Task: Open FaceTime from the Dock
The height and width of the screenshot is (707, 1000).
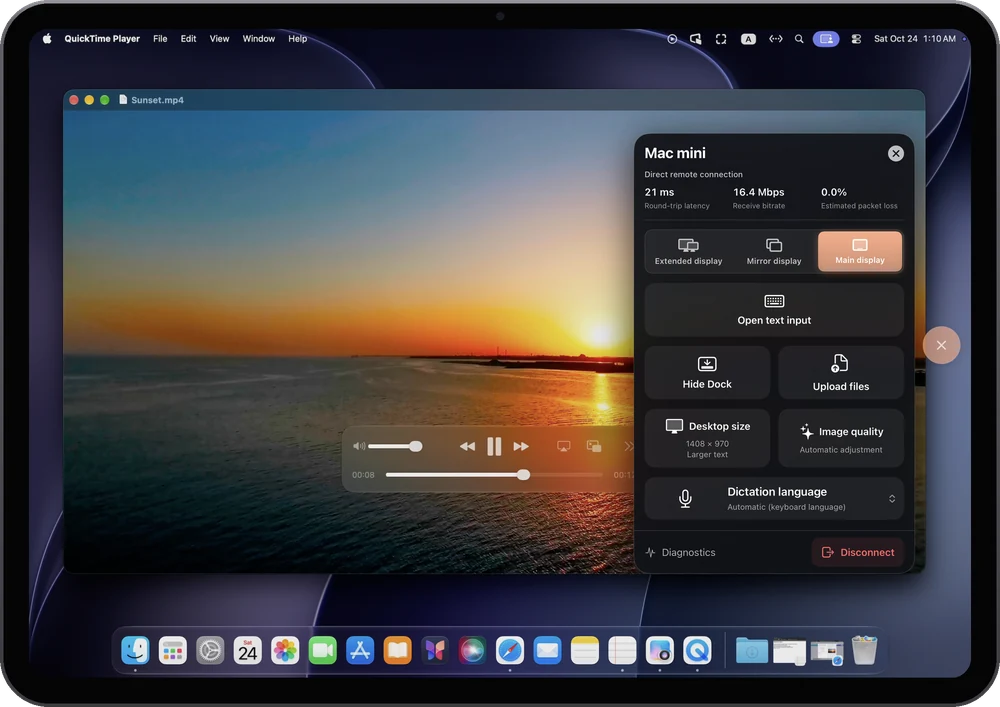Action: point(323,650)
